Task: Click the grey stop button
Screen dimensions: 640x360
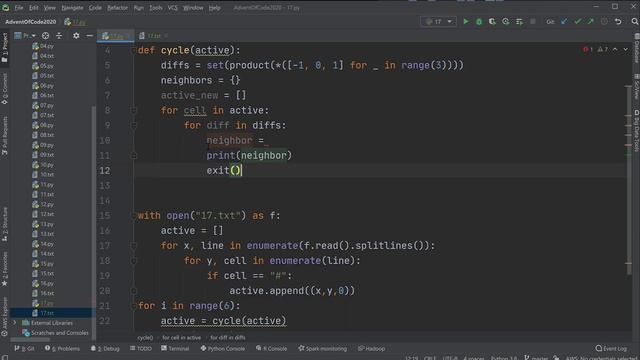Action: (x=533, y=22)
